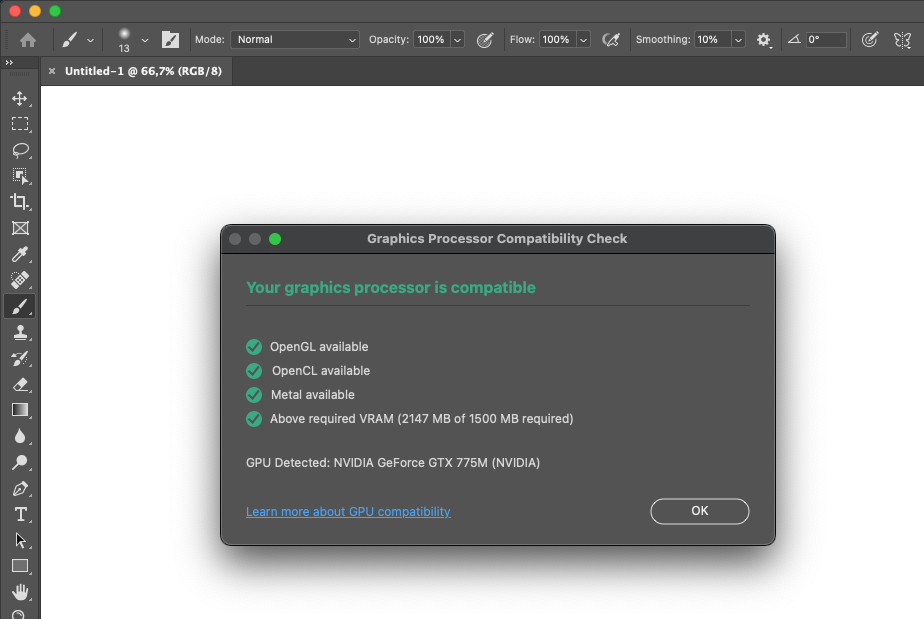Open the Flow slider dropdown
924x619 pixels.
click(x=583, y=39)
